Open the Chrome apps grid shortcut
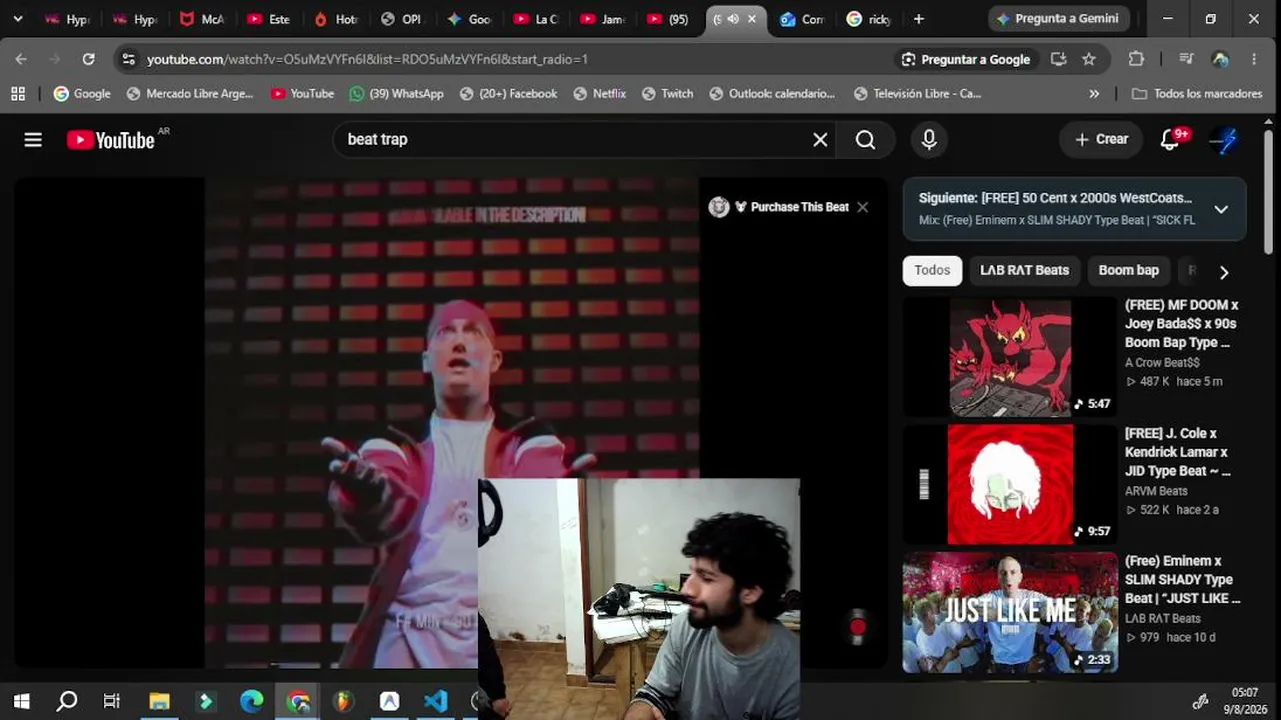Image resolution: width=1281 pixels, height=720 pixels. (18, 94)
